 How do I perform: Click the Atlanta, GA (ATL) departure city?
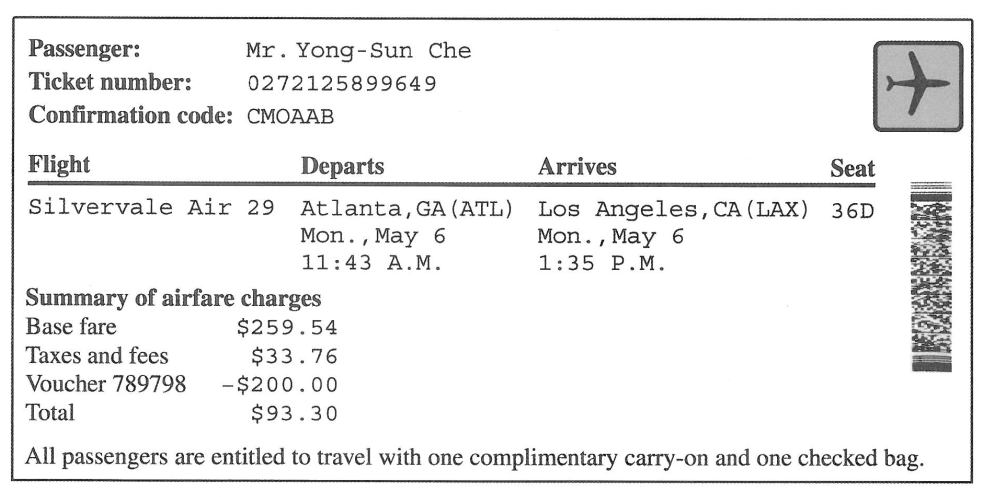pyautogui.click(x=406, y=210)
